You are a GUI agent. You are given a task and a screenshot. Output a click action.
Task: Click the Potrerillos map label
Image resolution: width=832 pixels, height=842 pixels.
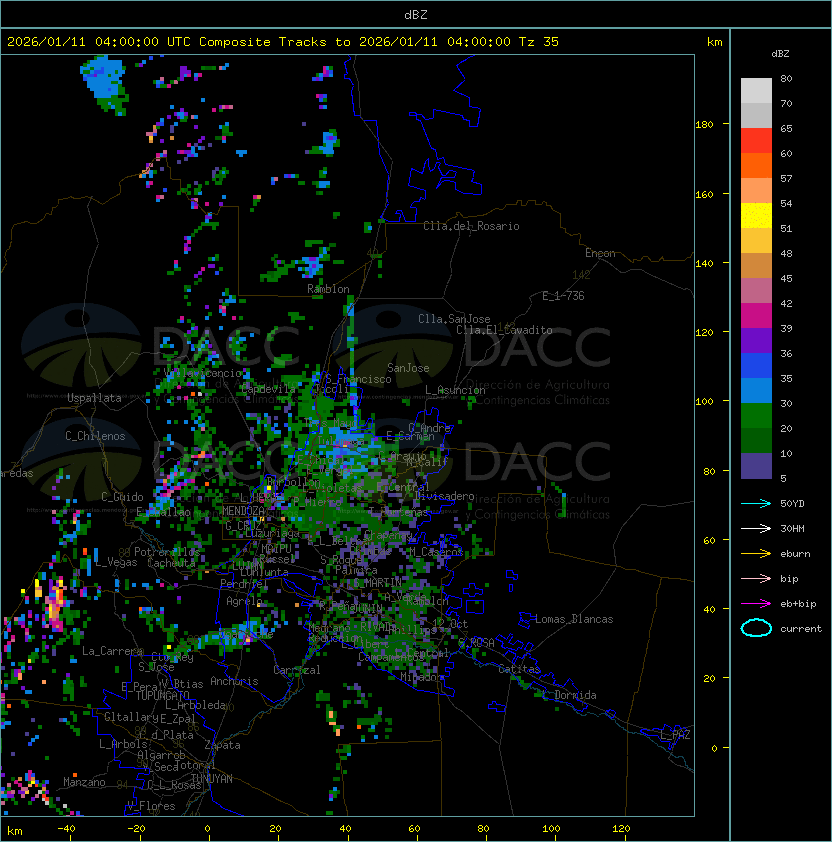[167, 552]
